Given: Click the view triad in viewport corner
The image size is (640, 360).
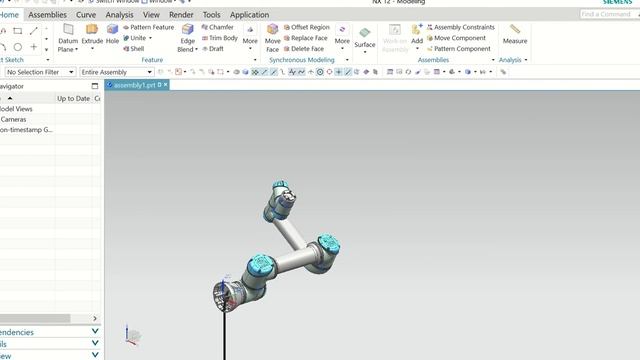Looking at the screenshot, I should tap(133, 336).
